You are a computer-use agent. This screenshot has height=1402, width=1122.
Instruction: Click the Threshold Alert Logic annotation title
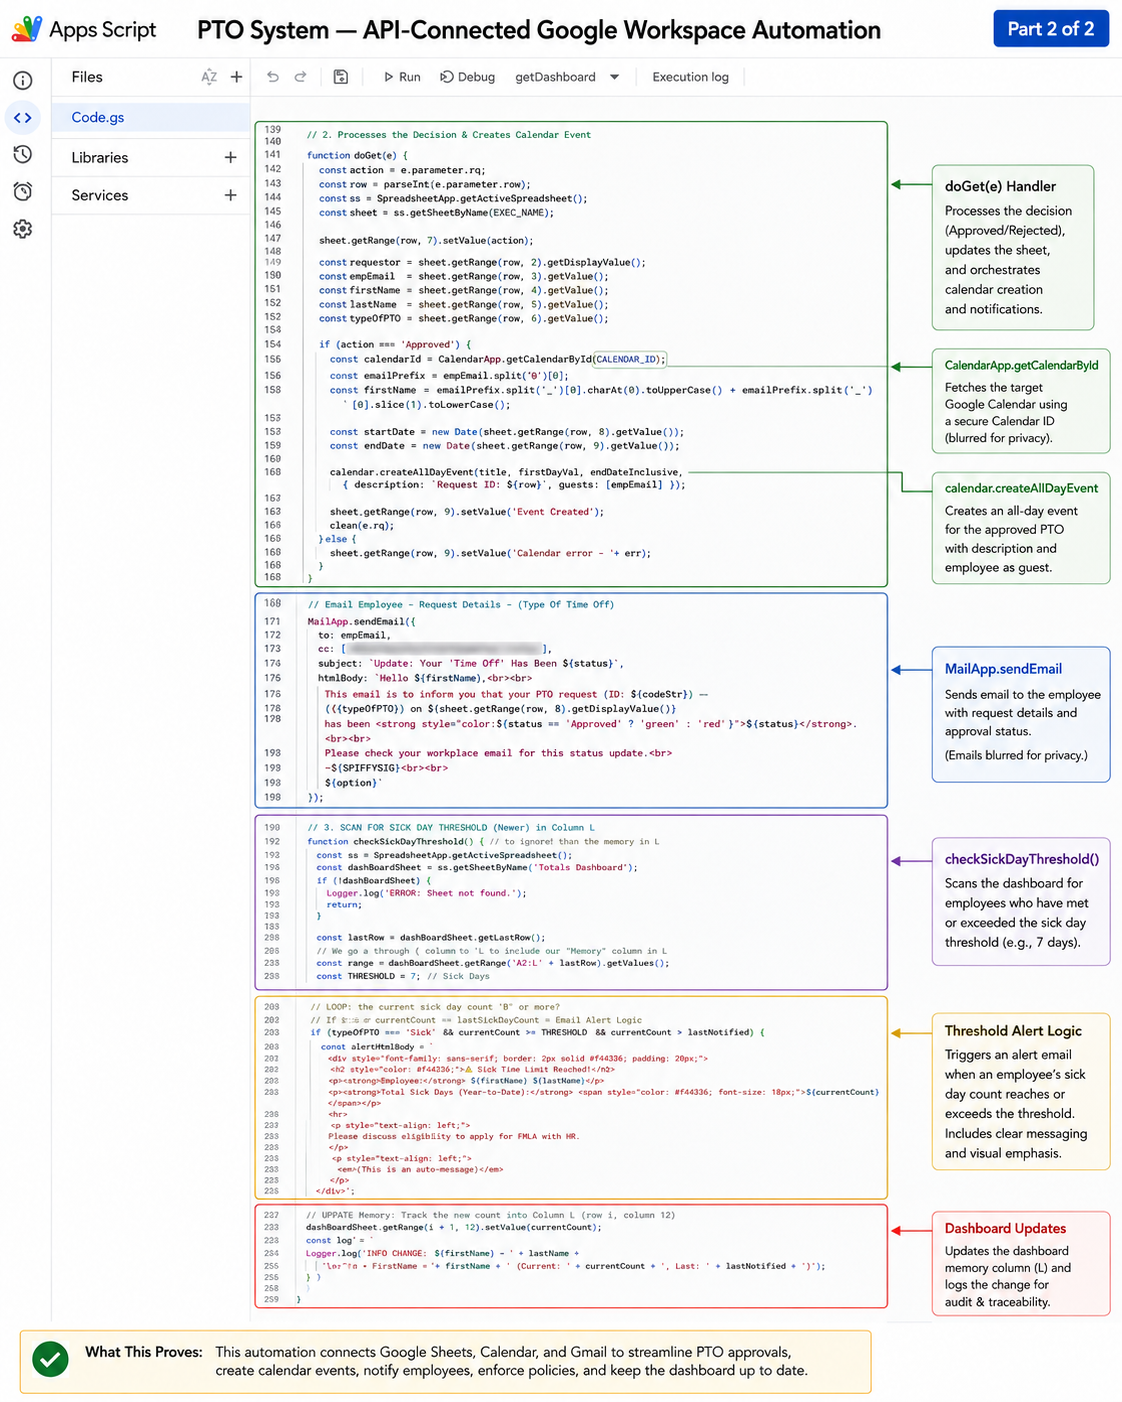tap(1013, 1031)
